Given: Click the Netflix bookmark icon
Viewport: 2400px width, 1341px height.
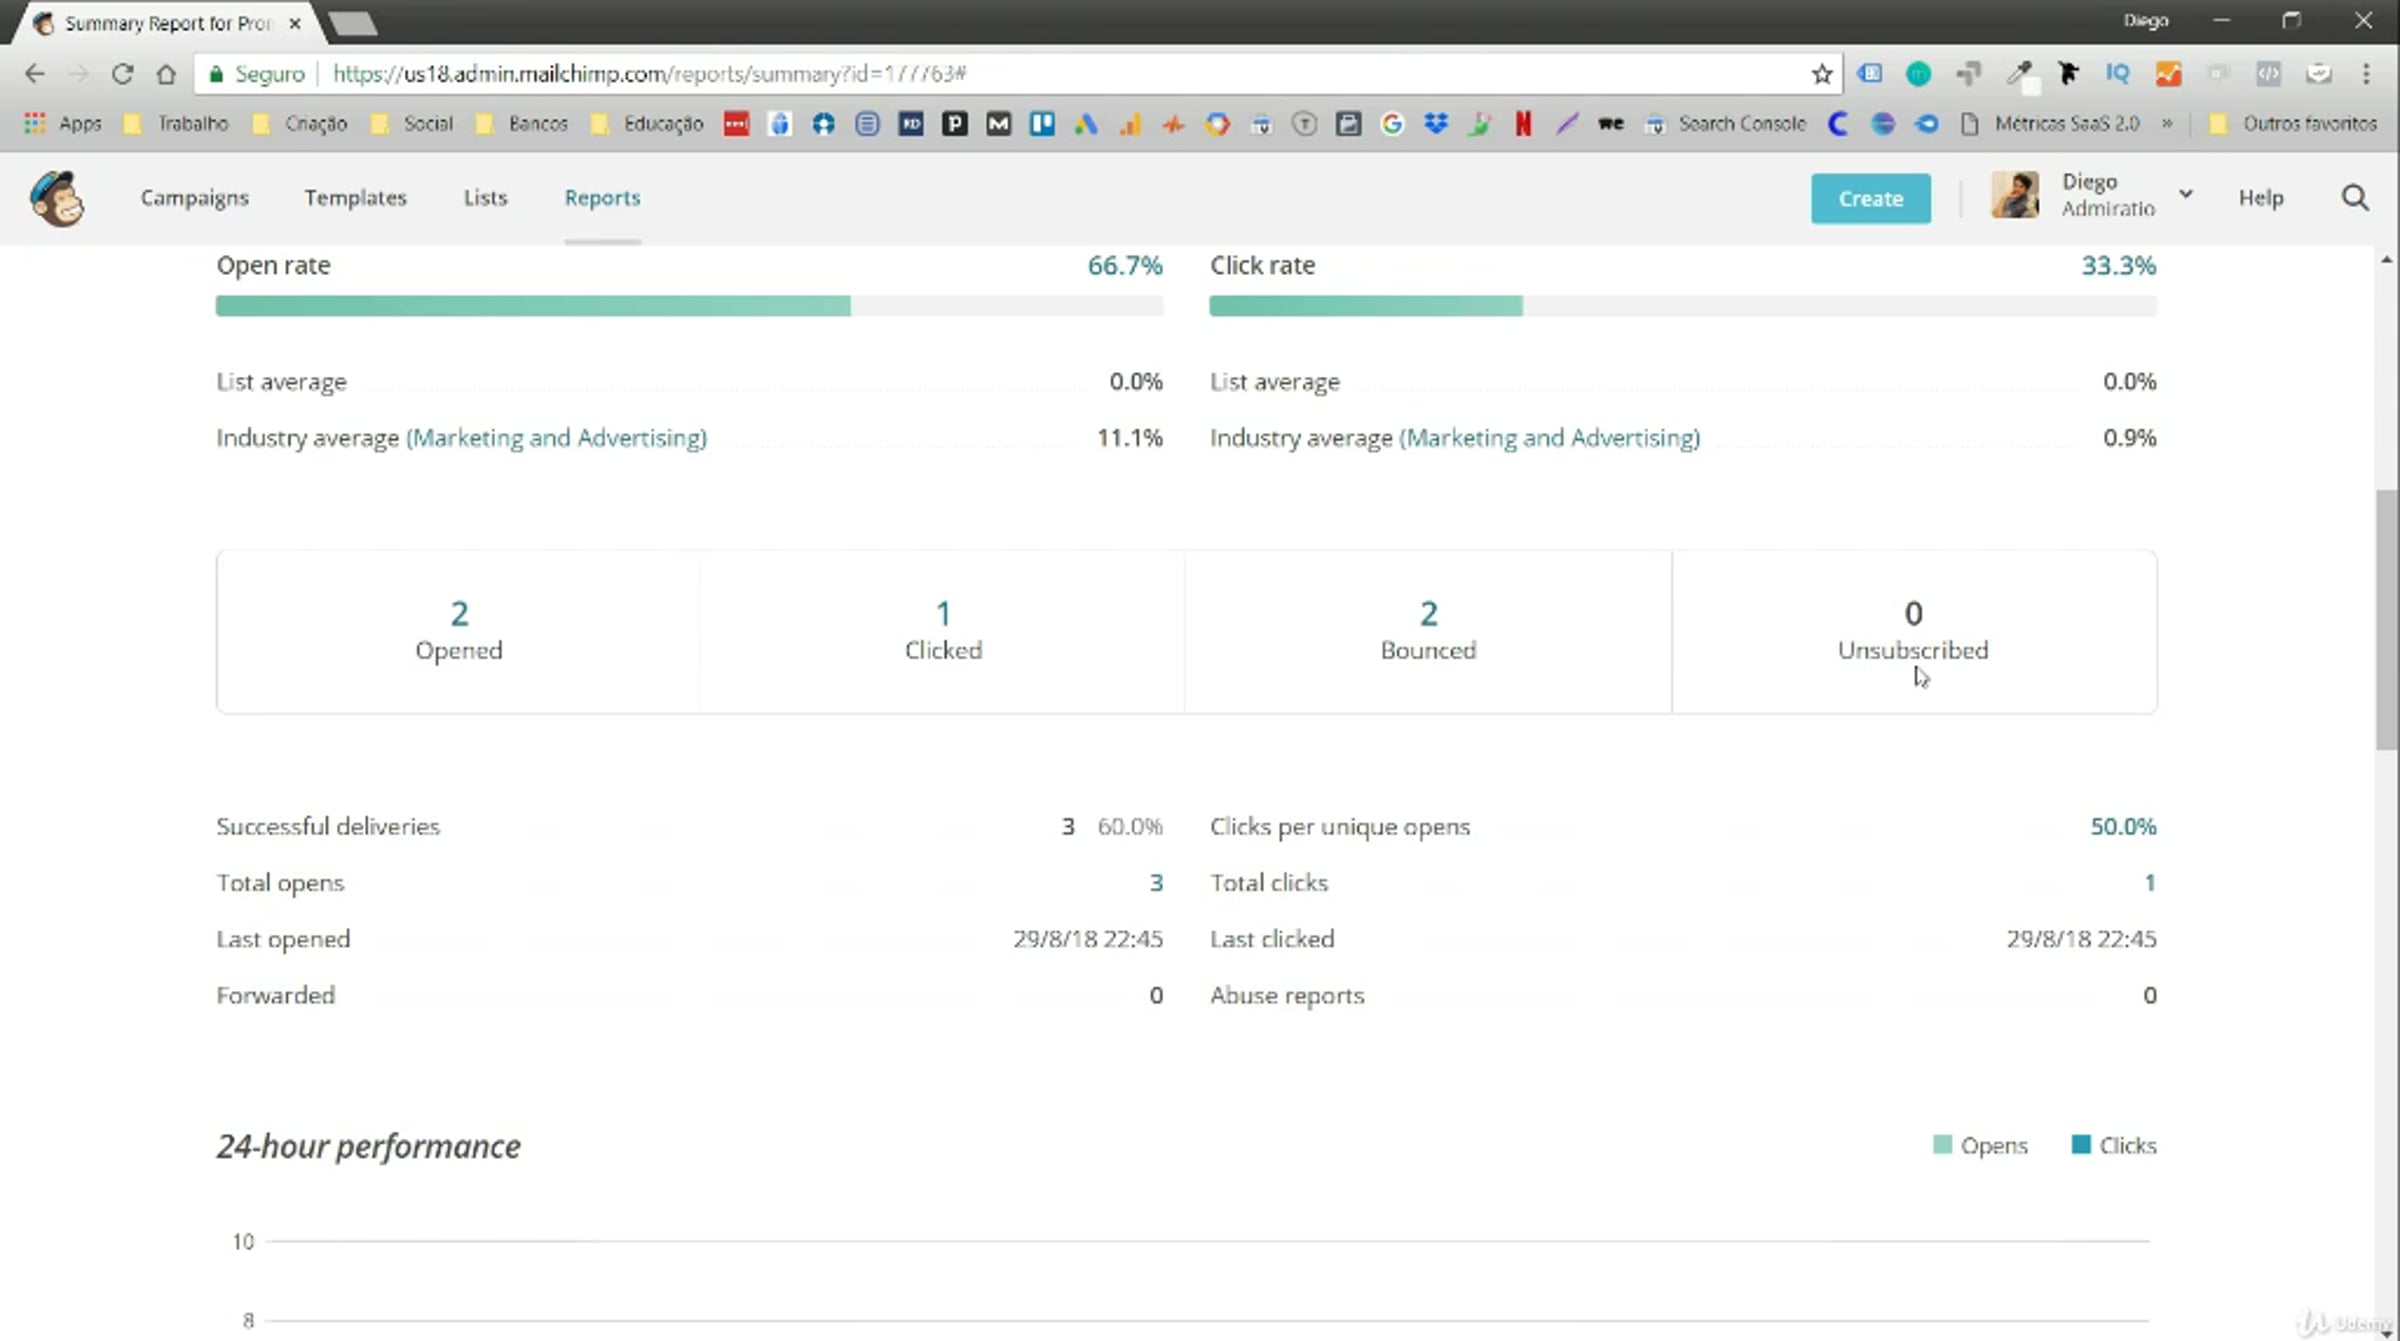Looking at the screenshot, I should (x=1523, y=124).
